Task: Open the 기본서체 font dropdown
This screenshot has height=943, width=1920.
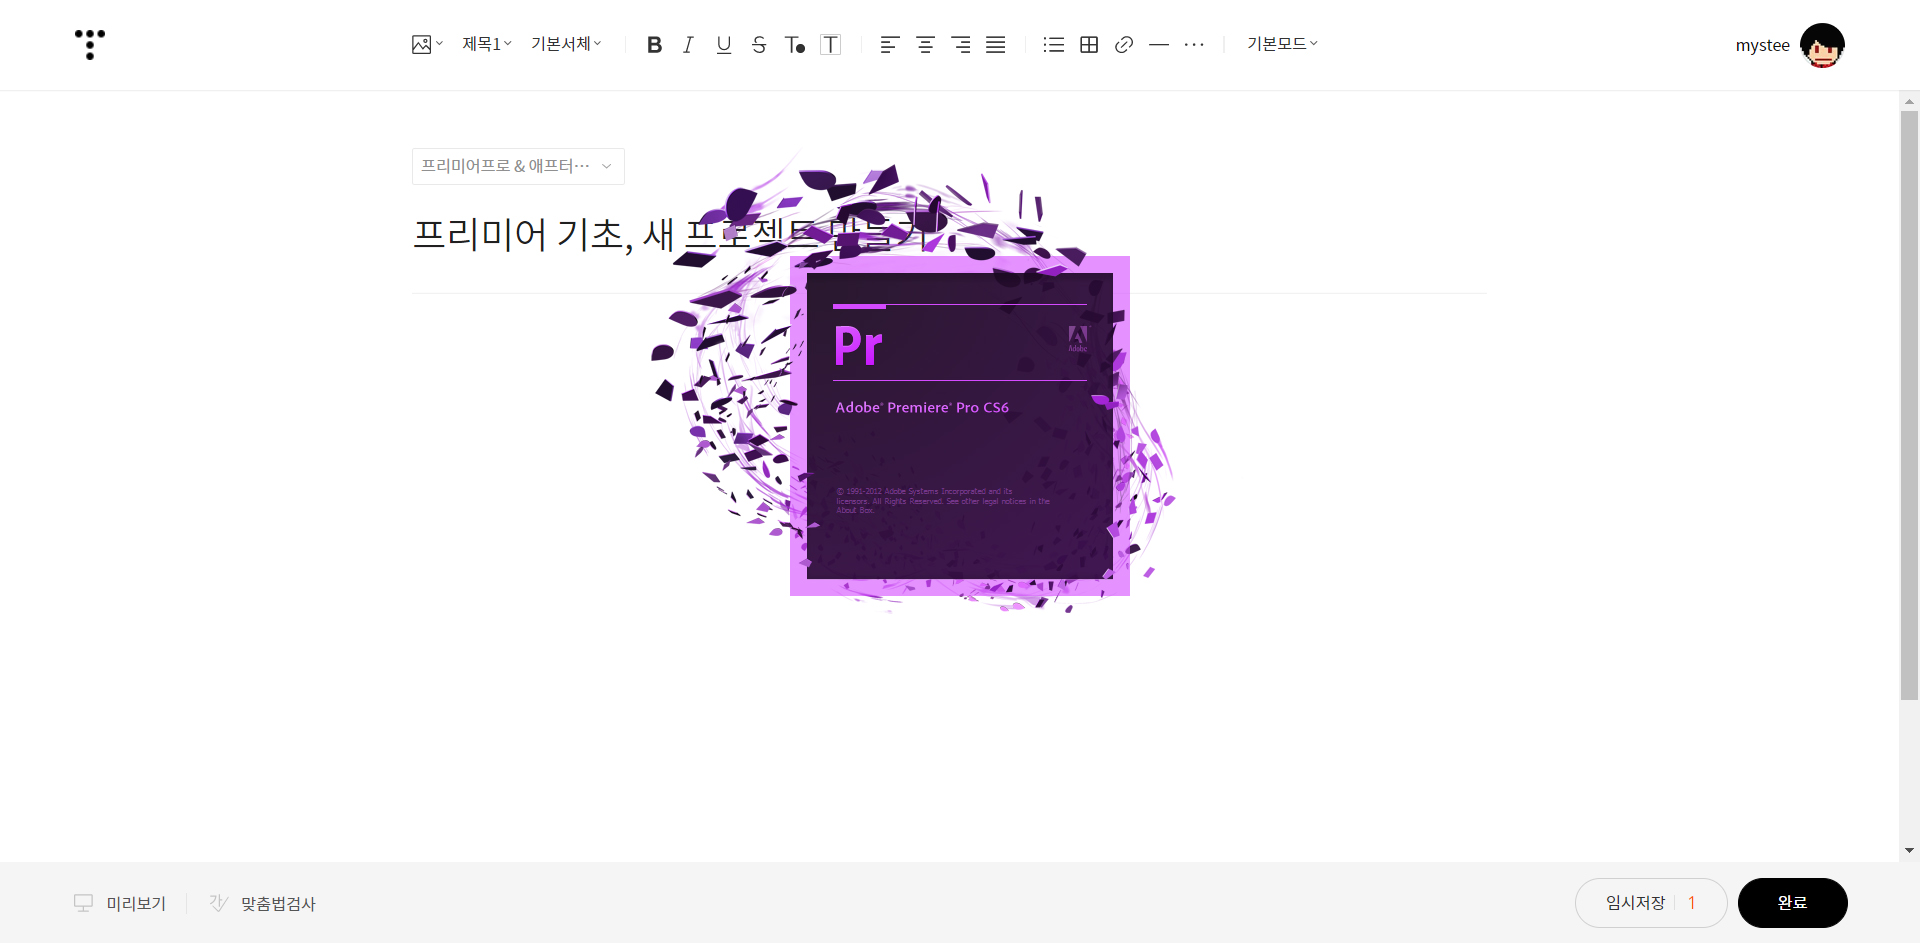Action: [566, 44]
